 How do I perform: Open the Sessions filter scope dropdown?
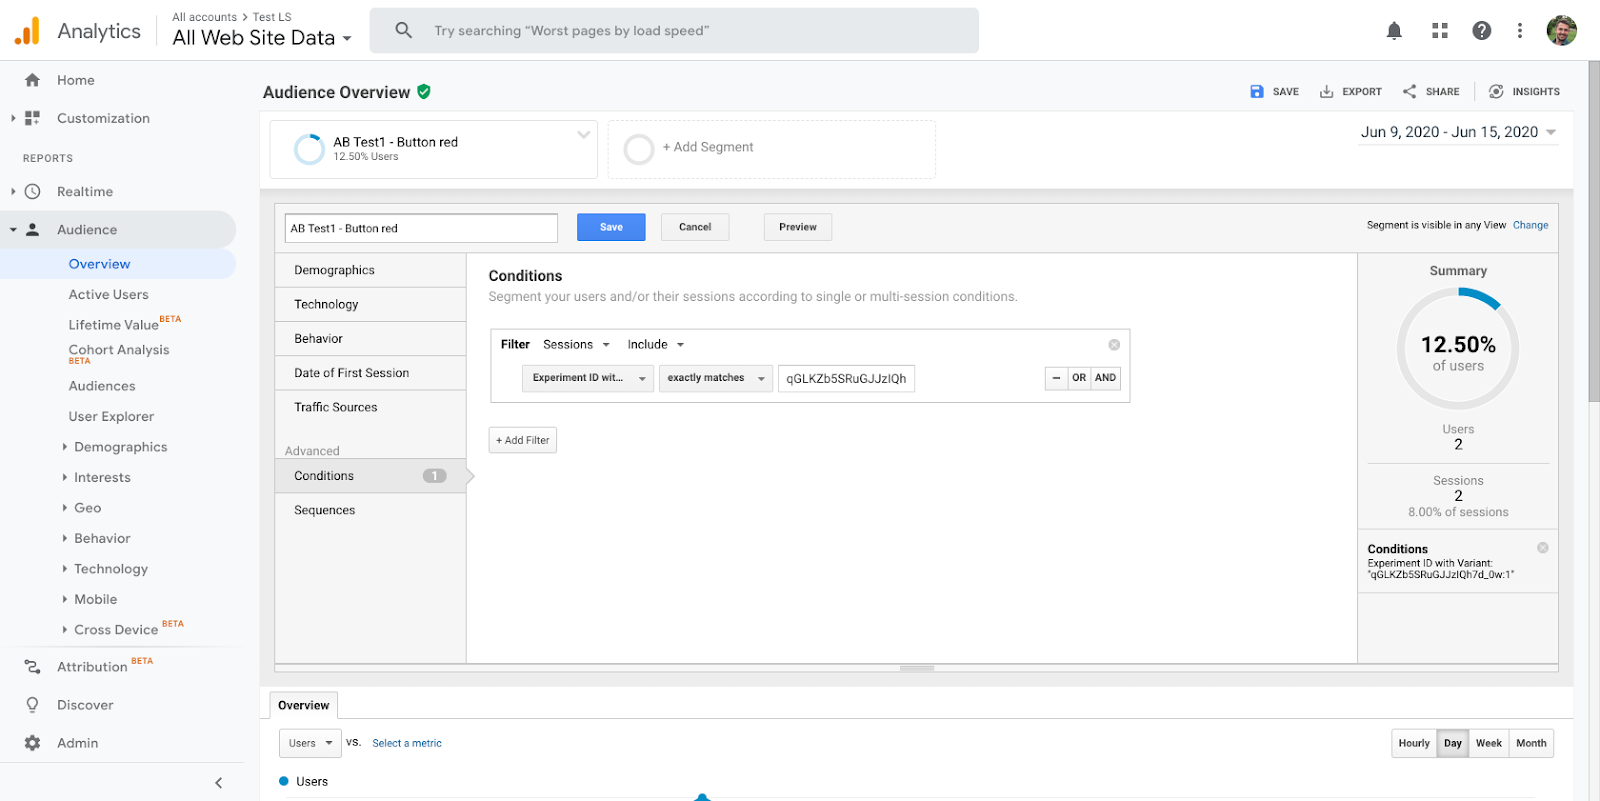(576, 345)
